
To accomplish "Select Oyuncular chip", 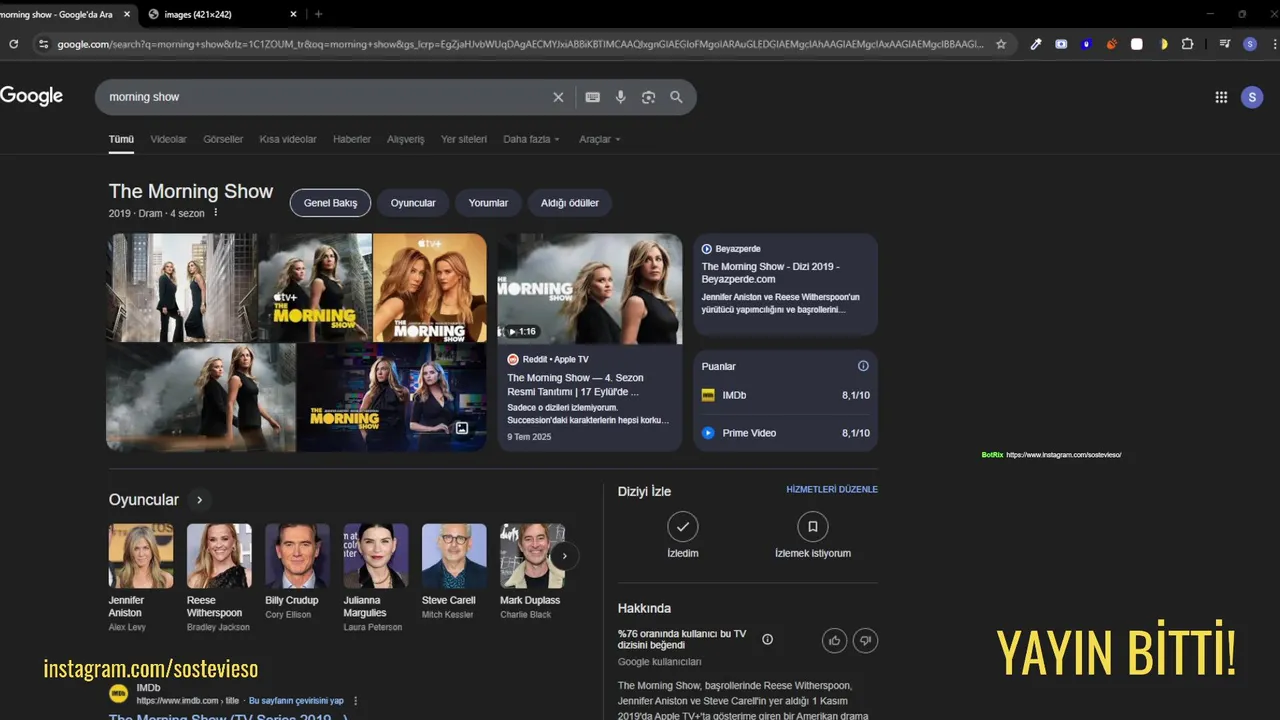I will point(413,203).
